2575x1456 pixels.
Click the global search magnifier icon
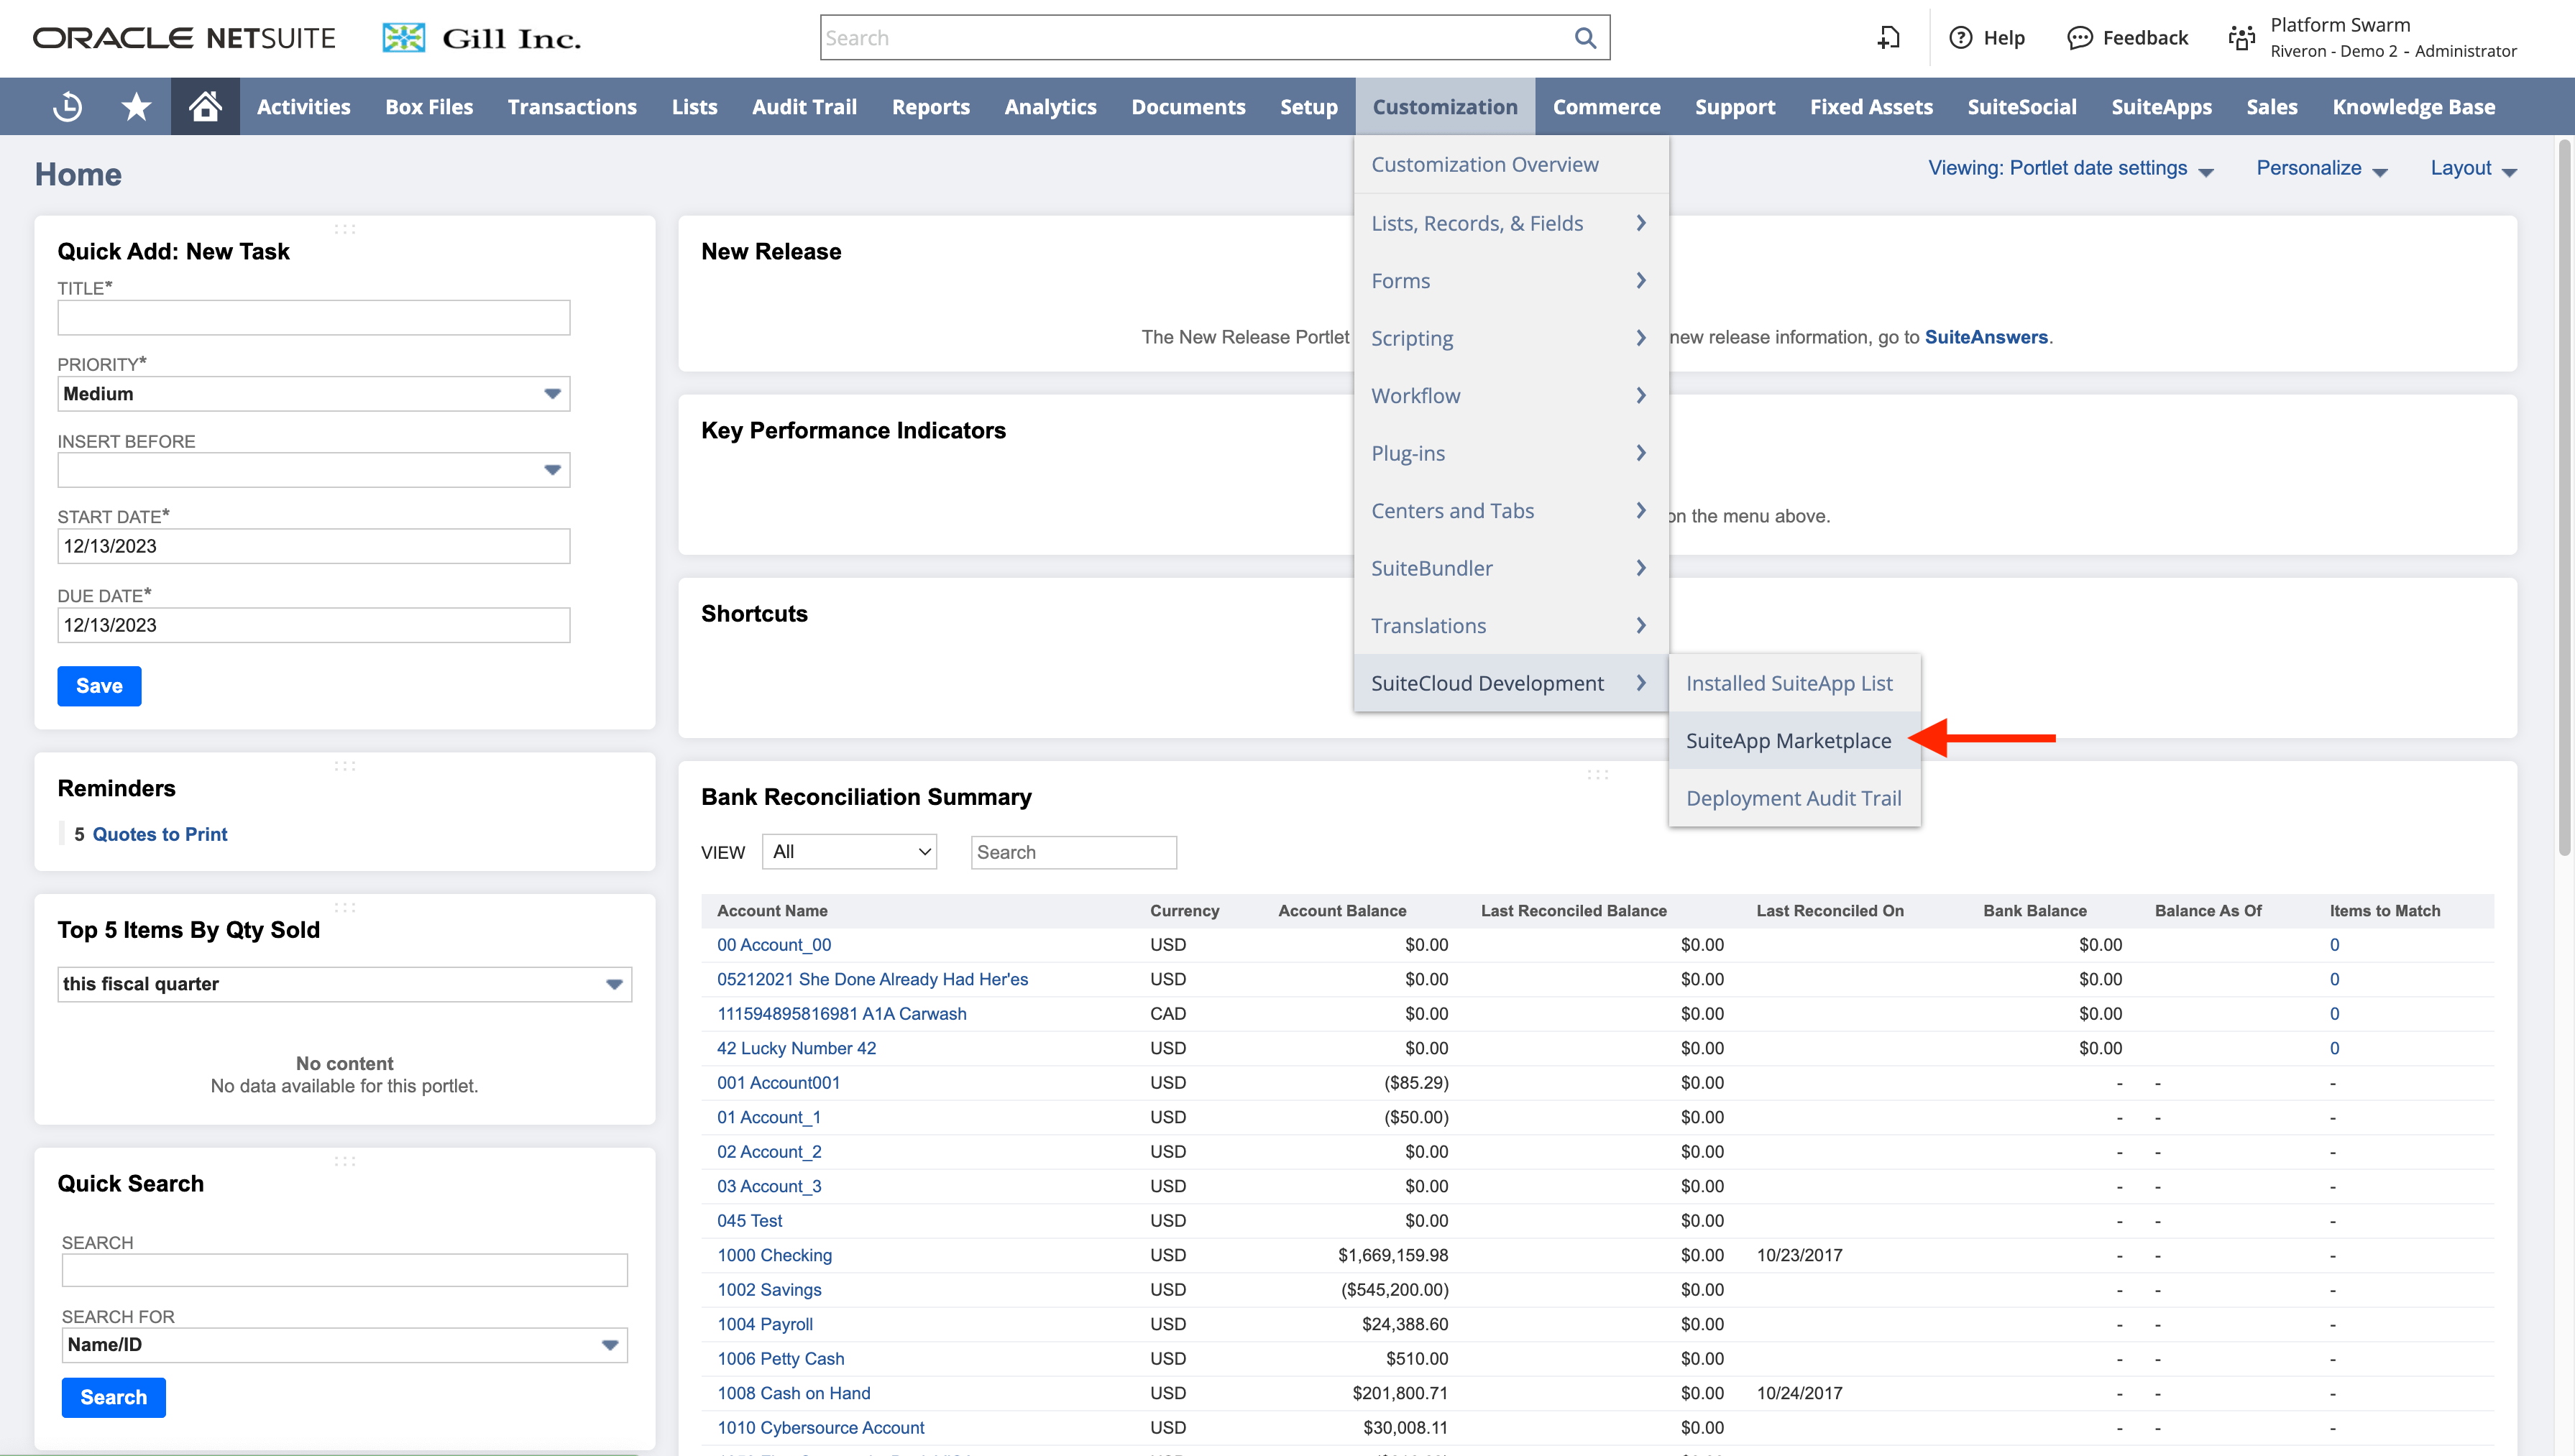click(1584, 38)
